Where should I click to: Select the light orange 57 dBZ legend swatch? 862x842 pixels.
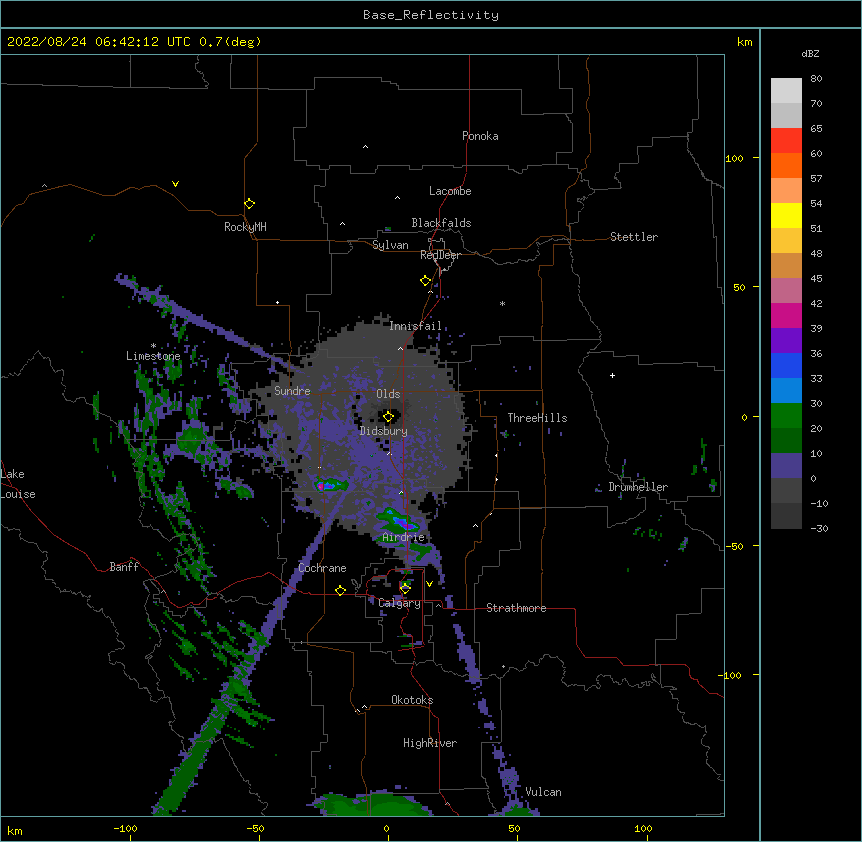tap(786, 191)
